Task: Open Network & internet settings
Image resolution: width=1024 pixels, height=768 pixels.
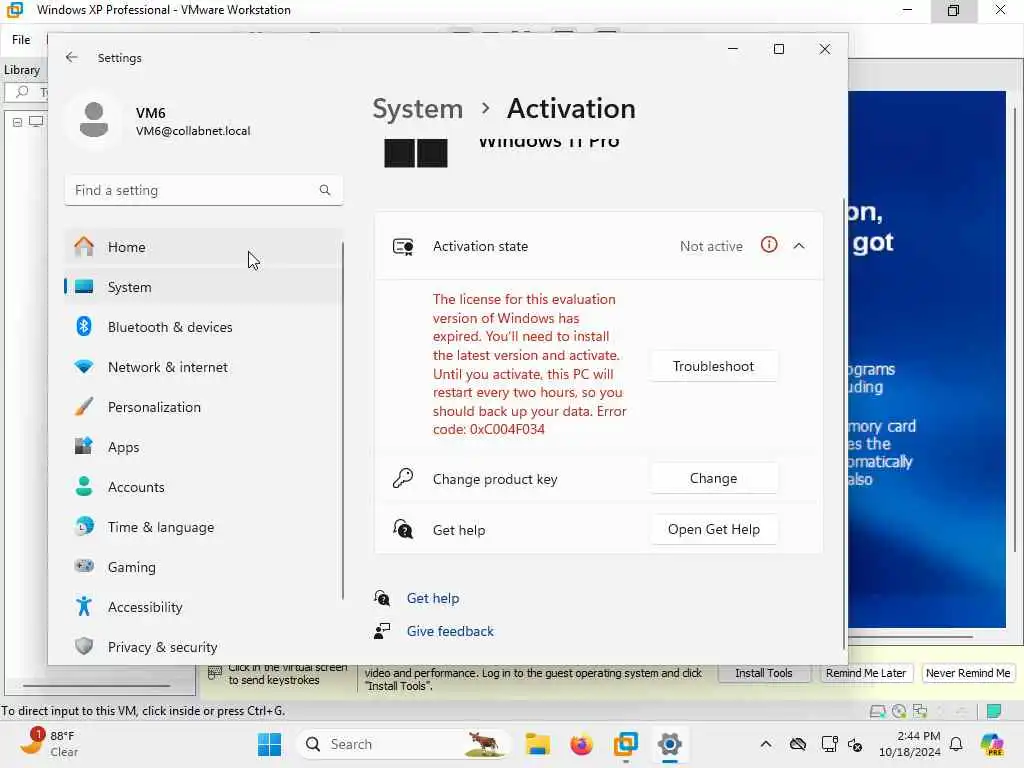Action: (203, 367)
